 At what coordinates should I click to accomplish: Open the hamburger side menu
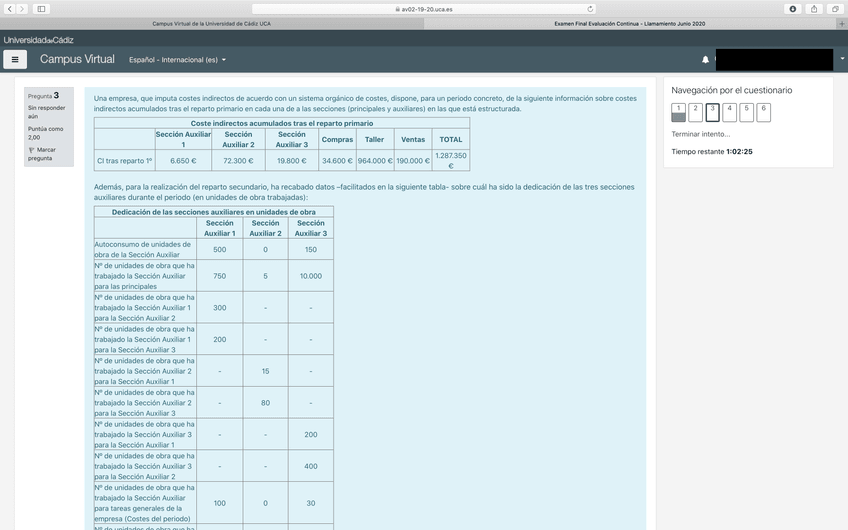(x=15, y=59)
